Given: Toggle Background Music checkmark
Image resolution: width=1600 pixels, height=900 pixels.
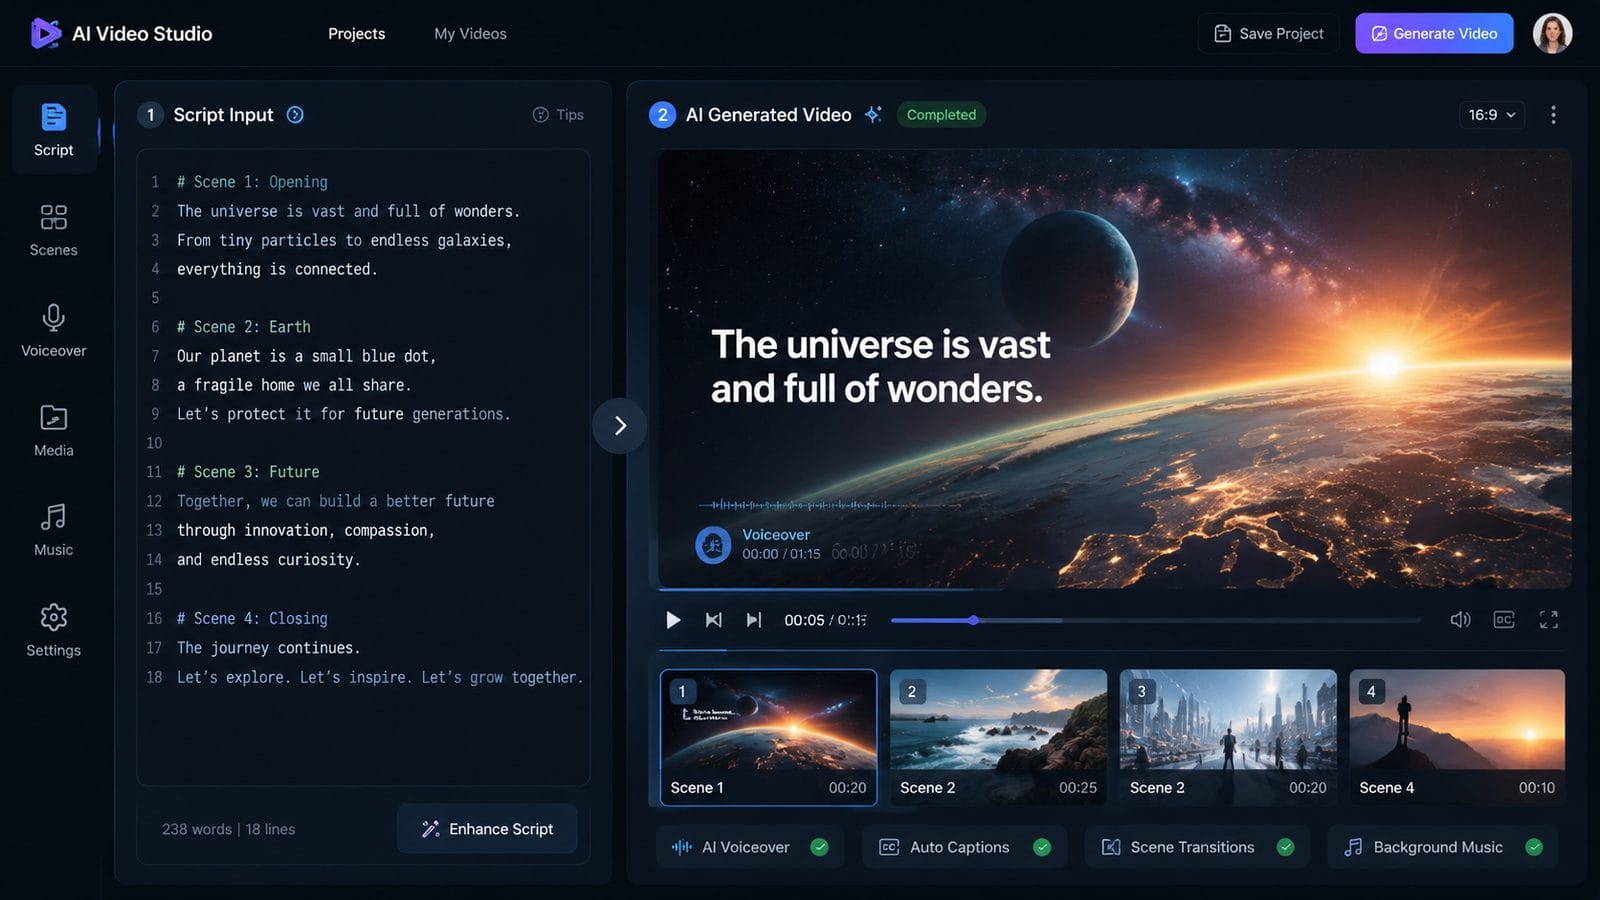Looking at the screenshot, I should [1534, 847].
